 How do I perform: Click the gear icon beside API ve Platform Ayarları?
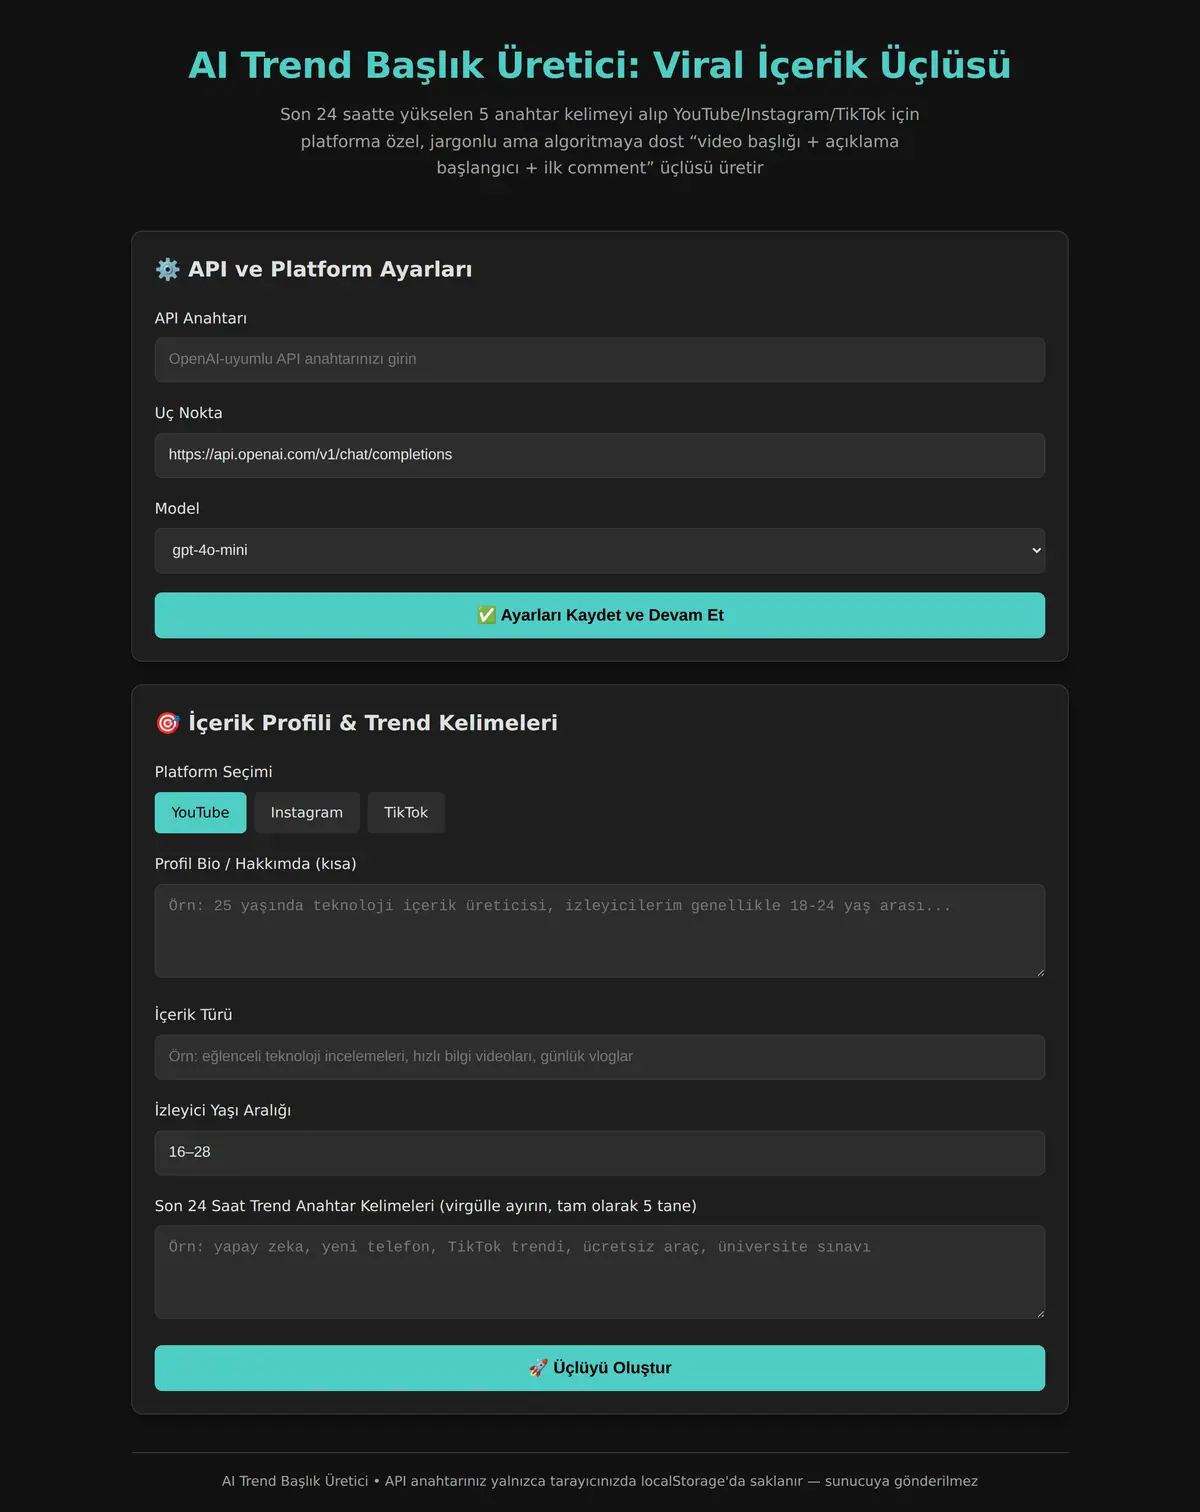coord(167,269)
